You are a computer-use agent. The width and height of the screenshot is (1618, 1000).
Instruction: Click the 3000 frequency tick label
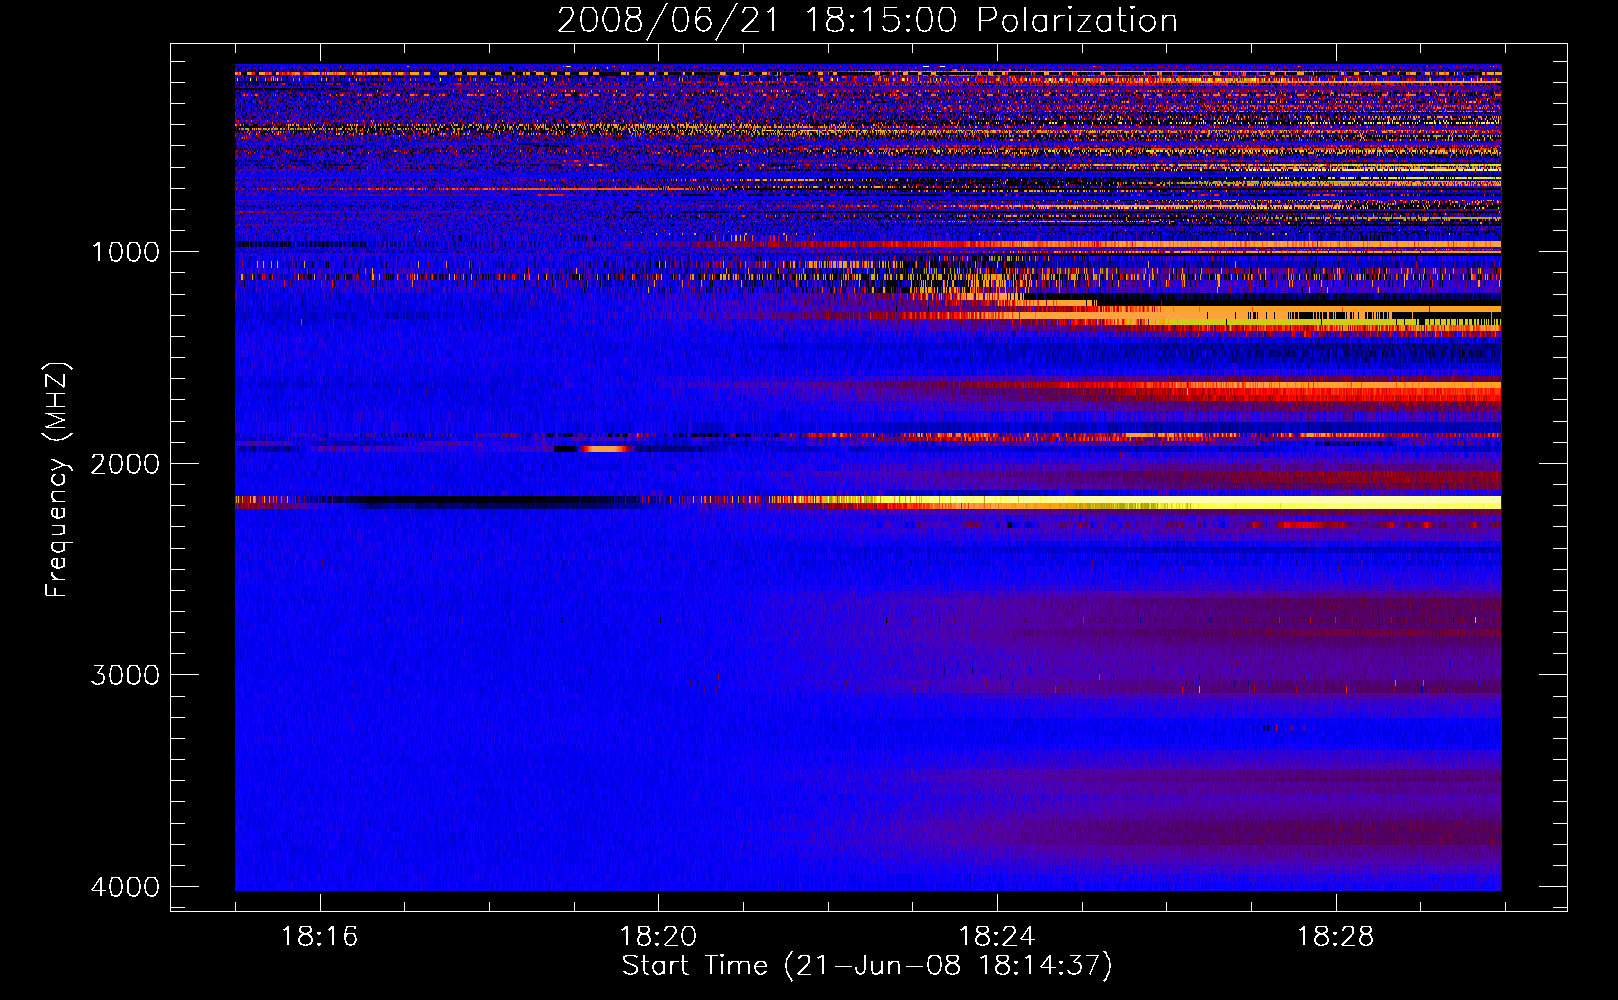[x=125, y=675]
